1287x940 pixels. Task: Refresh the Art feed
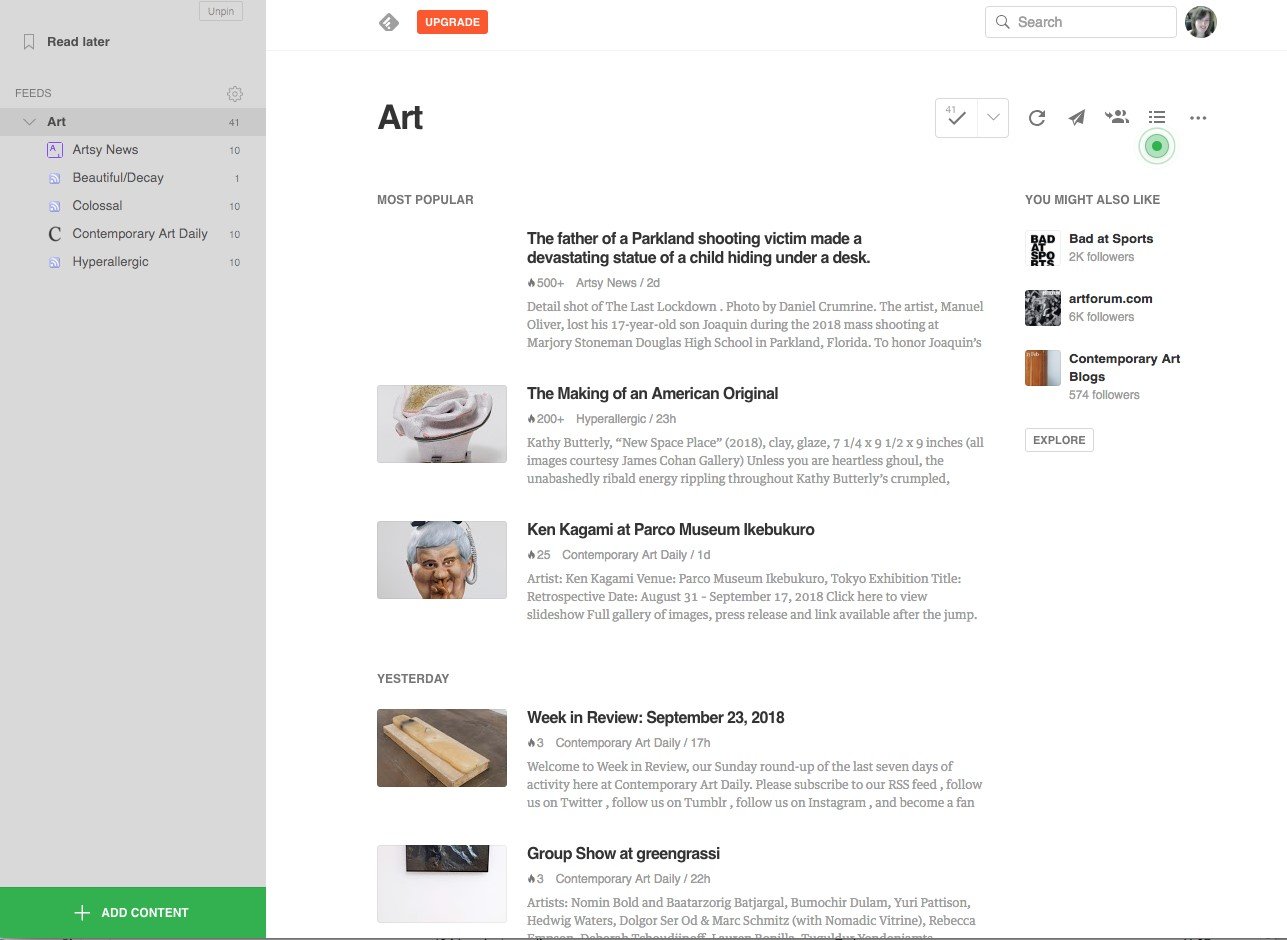click(x=1037, y=118)
